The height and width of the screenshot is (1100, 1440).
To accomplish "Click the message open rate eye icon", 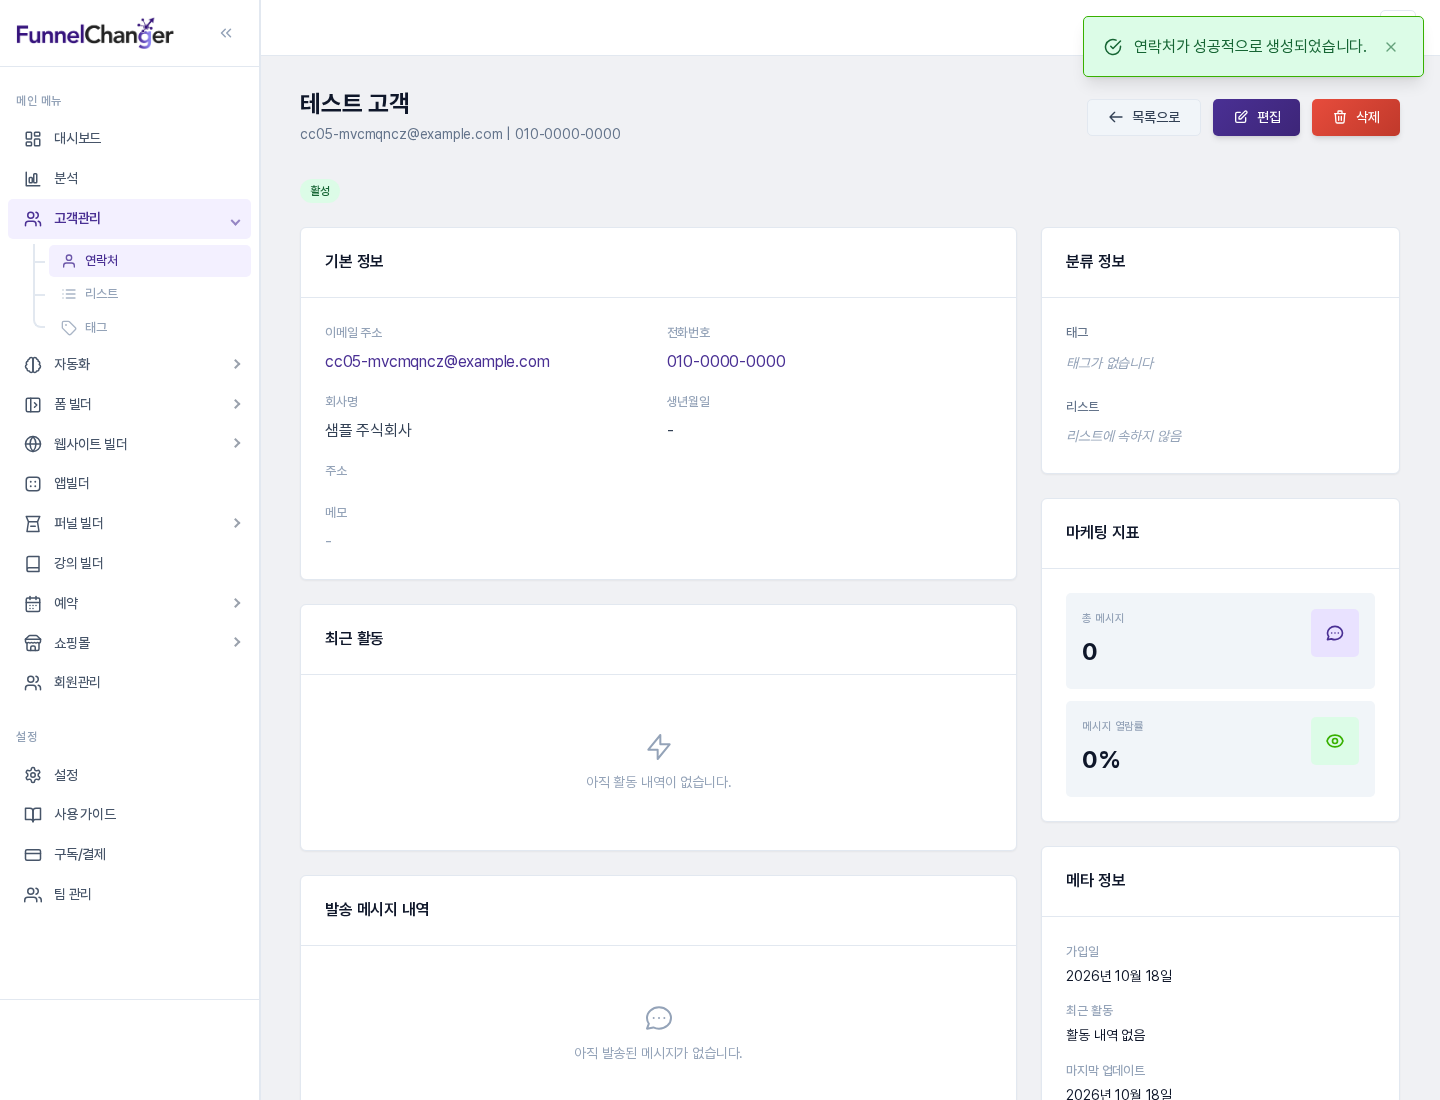I will point(1335,741).
